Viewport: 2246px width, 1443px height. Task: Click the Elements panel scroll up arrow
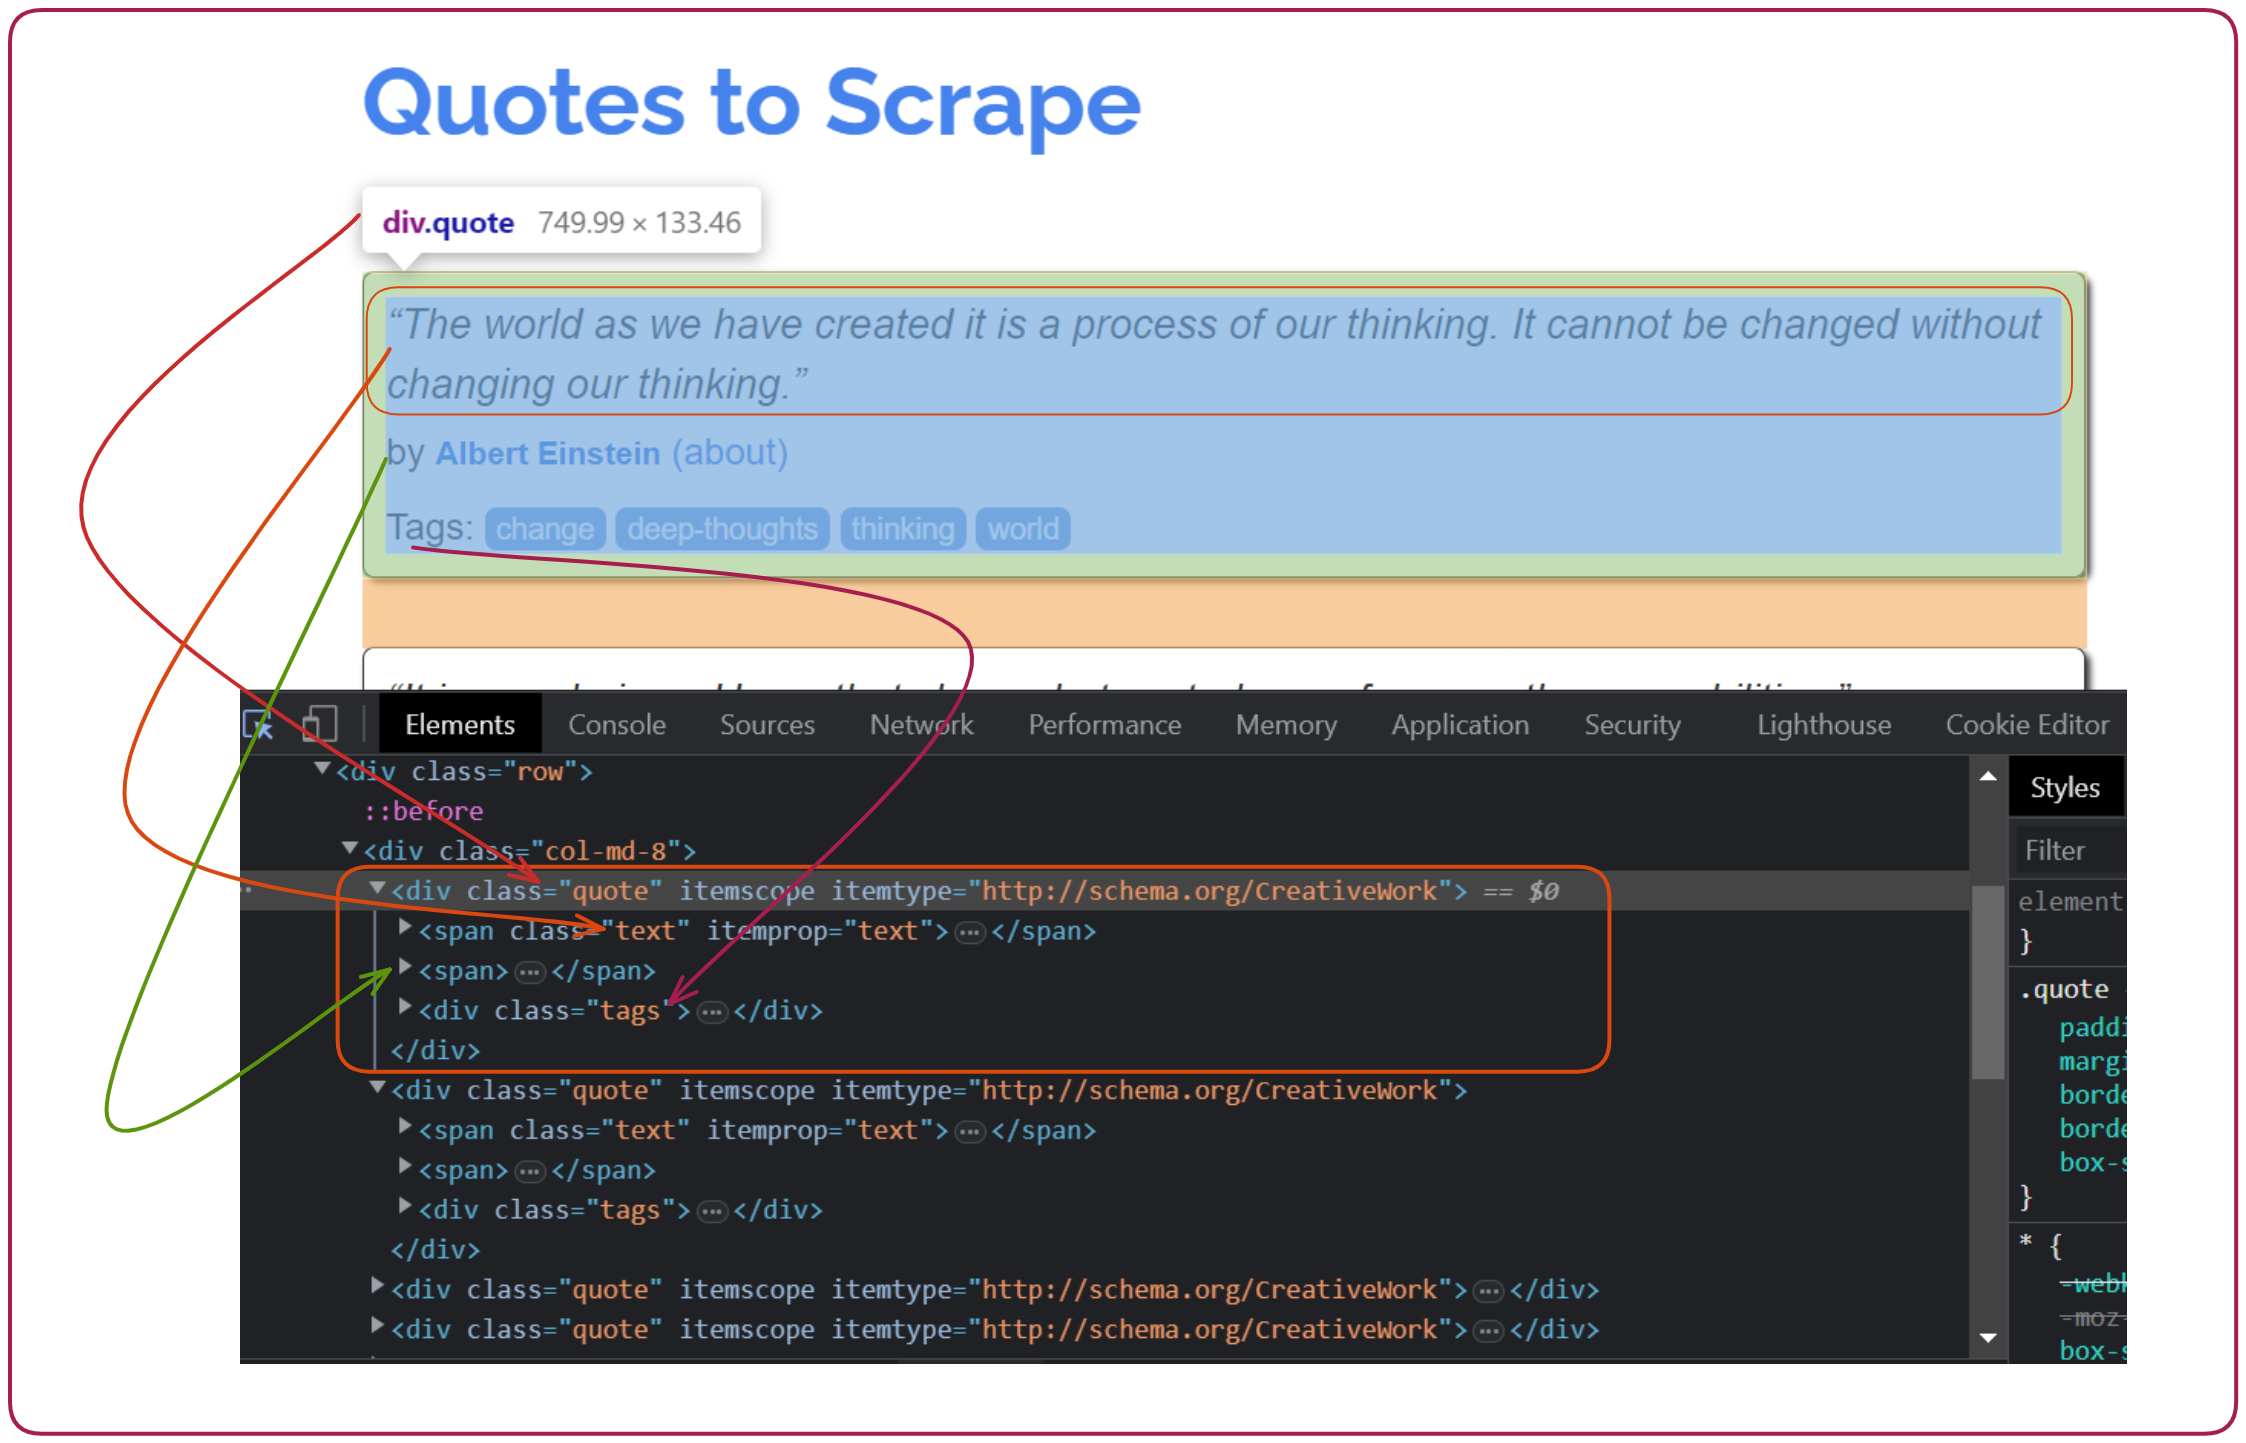[1988, 776]
